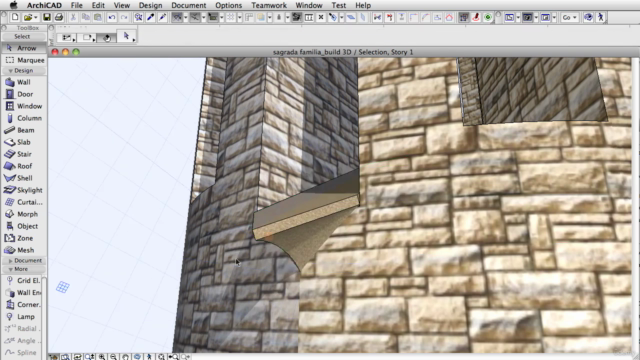640x360 pixels.
Task: Pick the Grid Element tool
Action: coord(22,280)
